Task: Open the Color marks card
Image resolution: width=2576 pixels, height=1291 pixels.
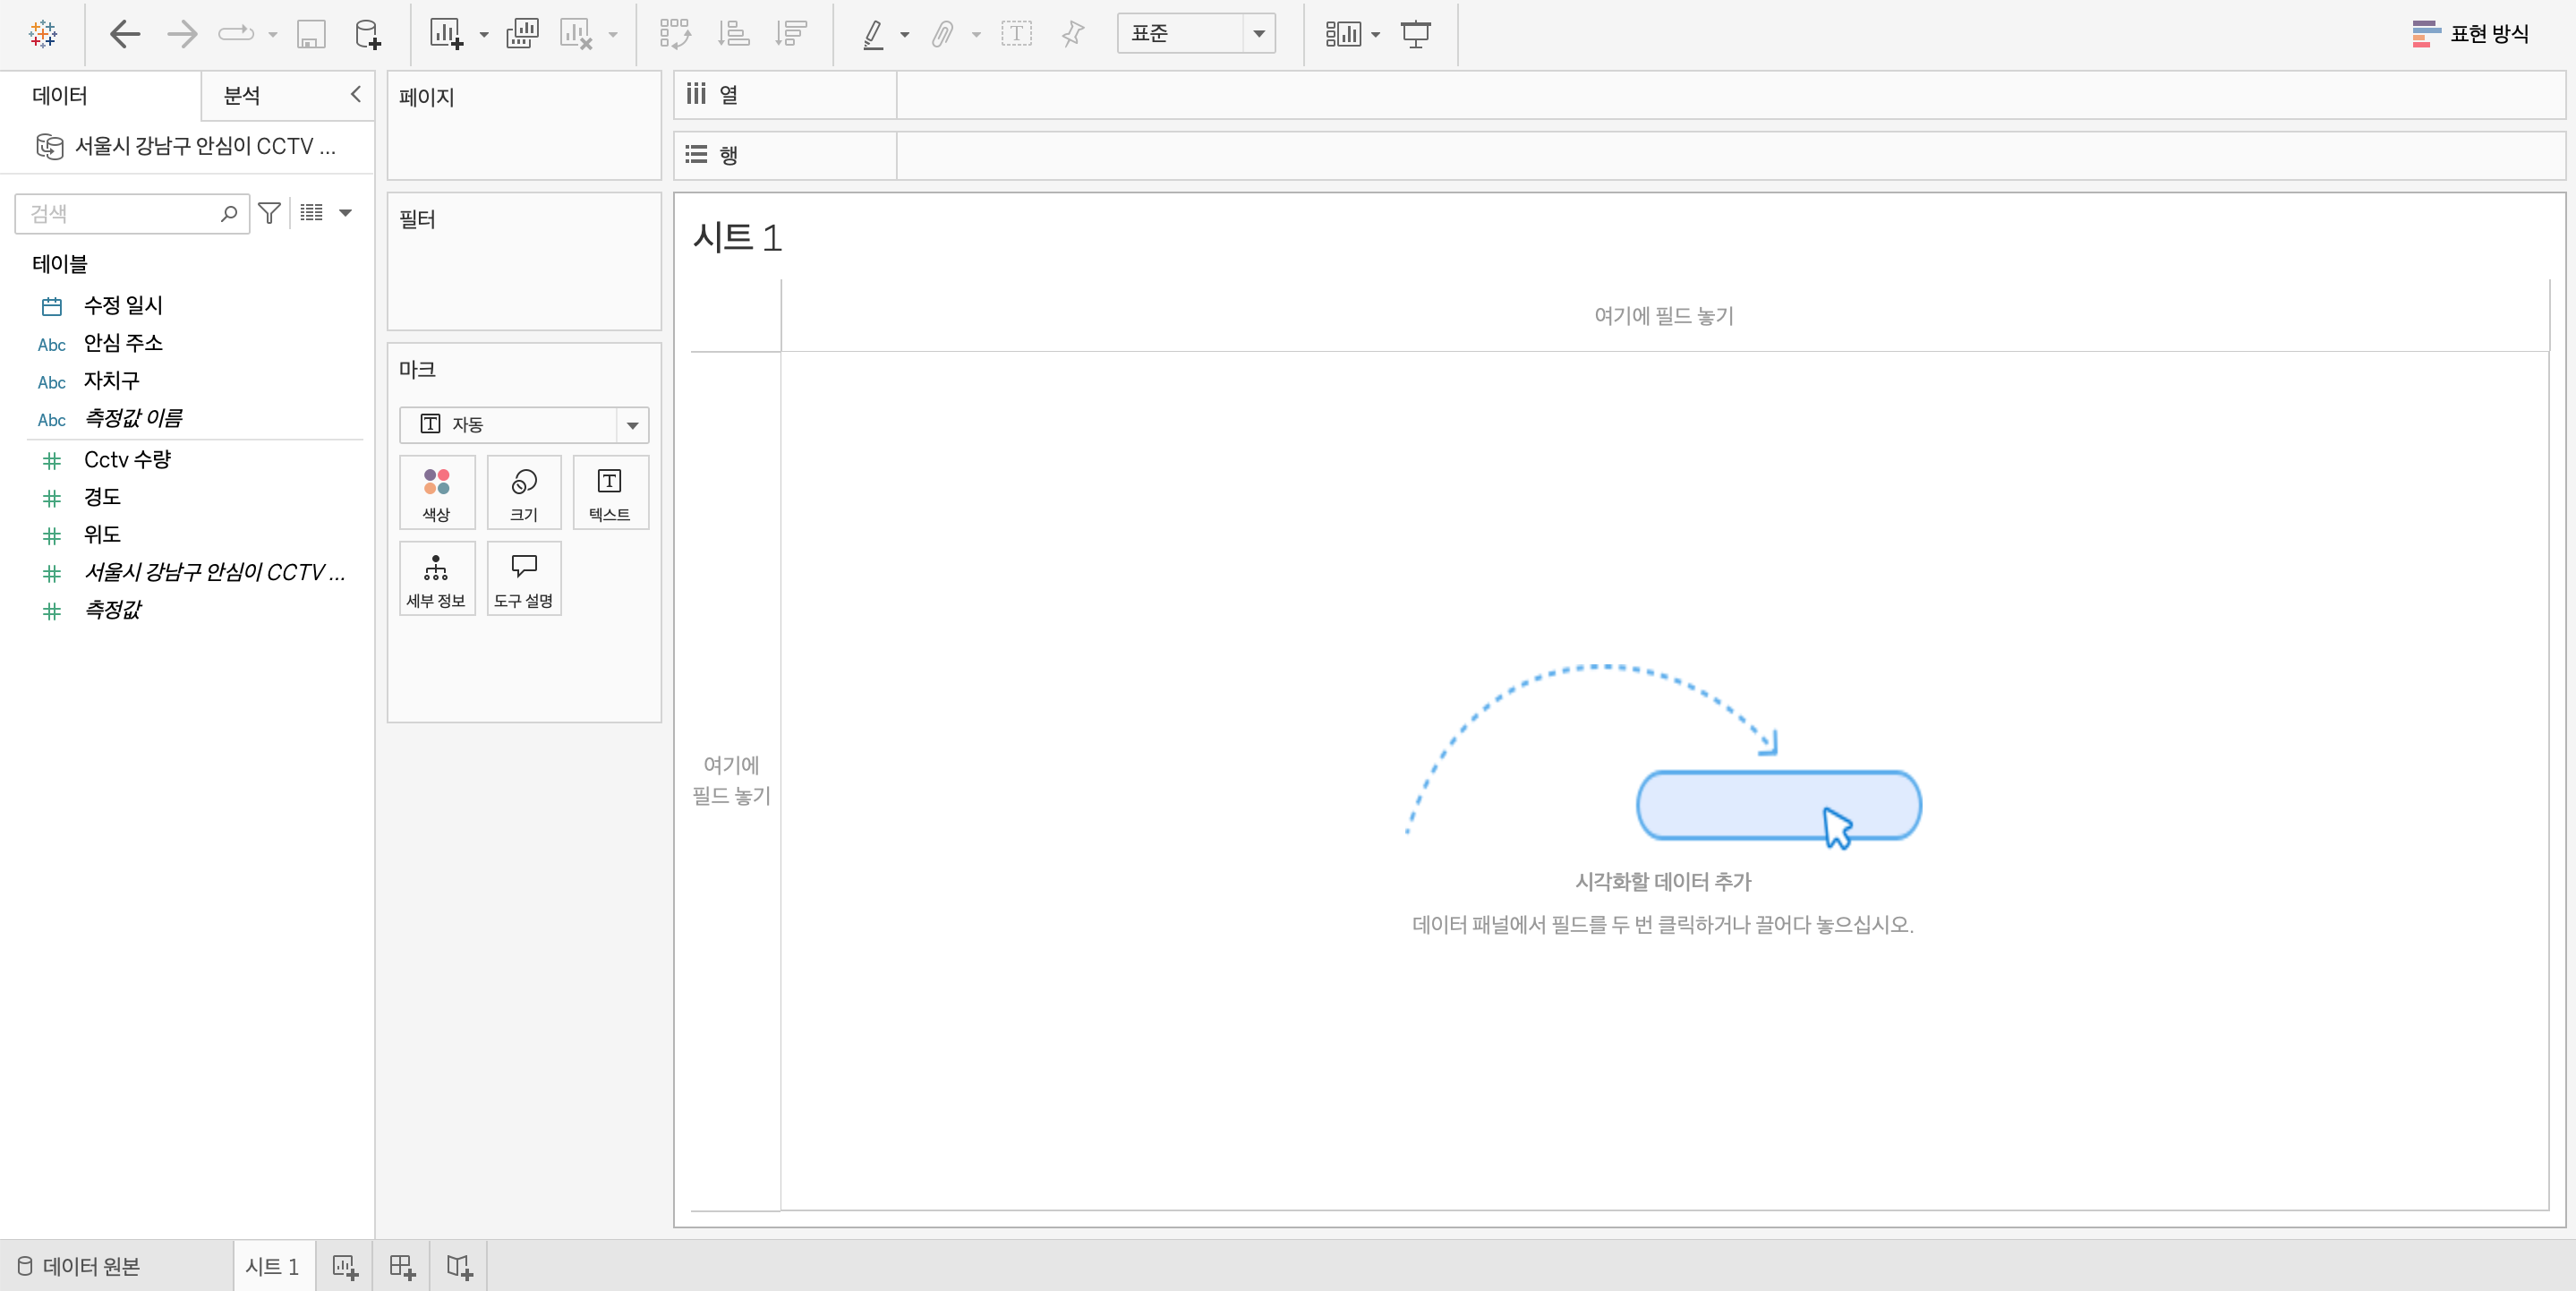Action: [436, 493]
